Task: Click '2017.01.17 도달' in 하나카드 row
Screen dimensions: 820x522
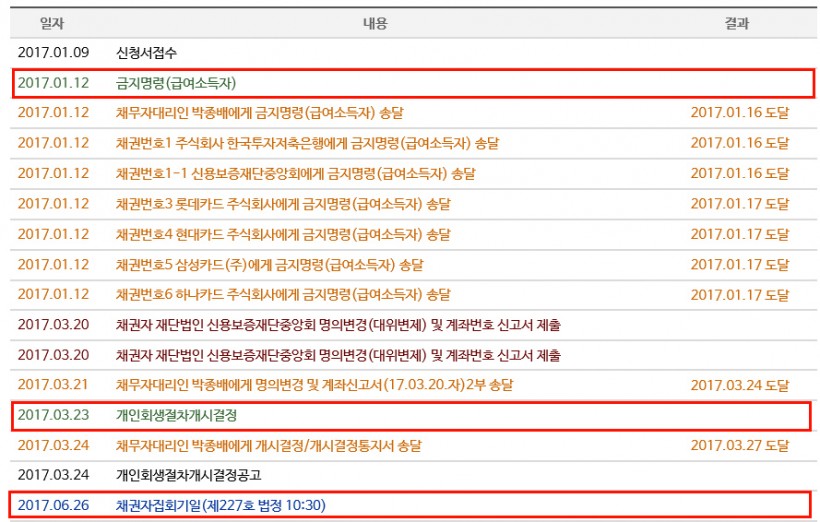Action: (739, 295)
